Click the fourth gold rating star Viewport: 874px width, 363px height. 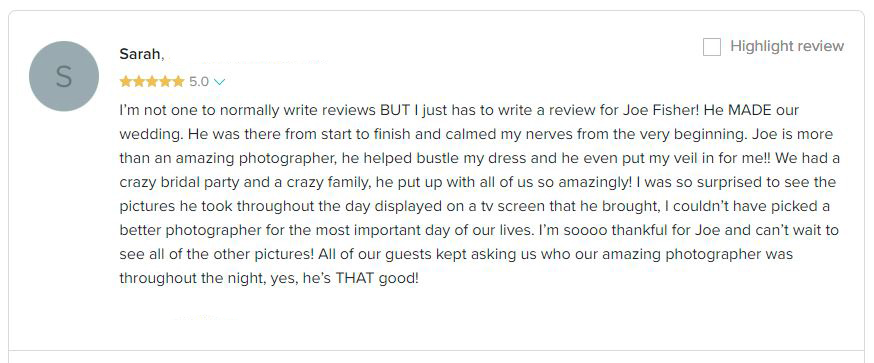click(165, 82)
